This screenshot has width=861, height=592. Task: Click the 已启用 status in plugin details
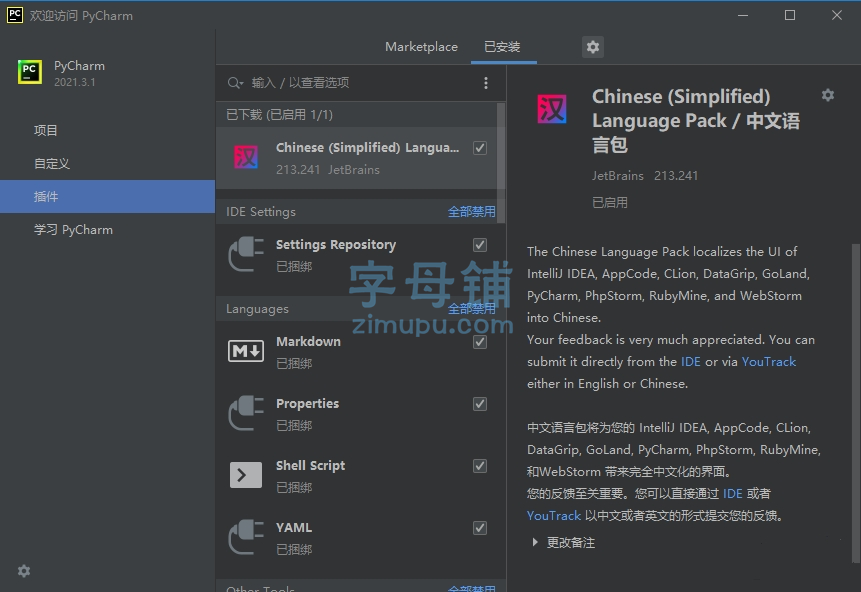(610, 203)
